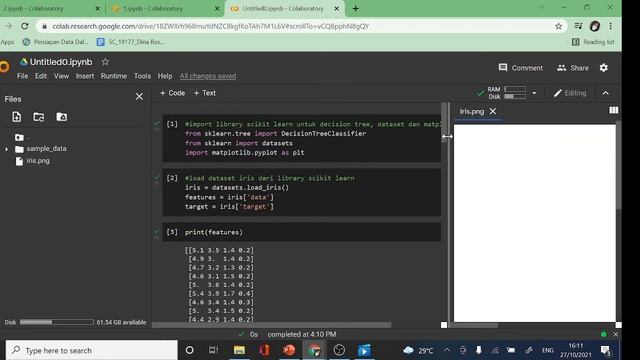
Task: Click the Untitled0.ipynb notebook title
Action: (x=61, y=62)
